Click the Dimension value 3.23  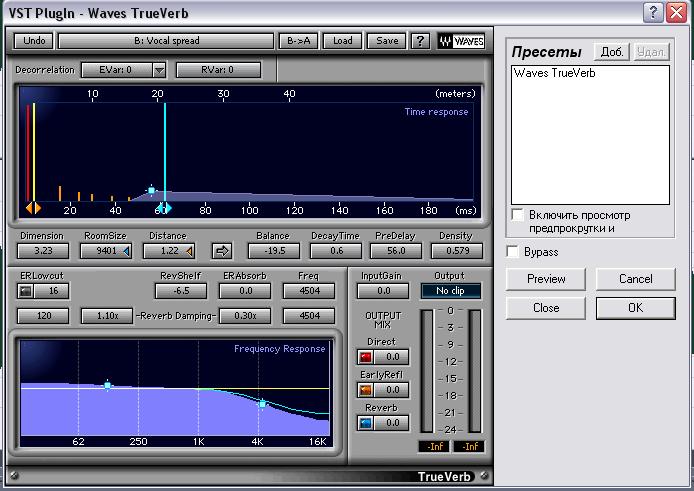[43, 251]
